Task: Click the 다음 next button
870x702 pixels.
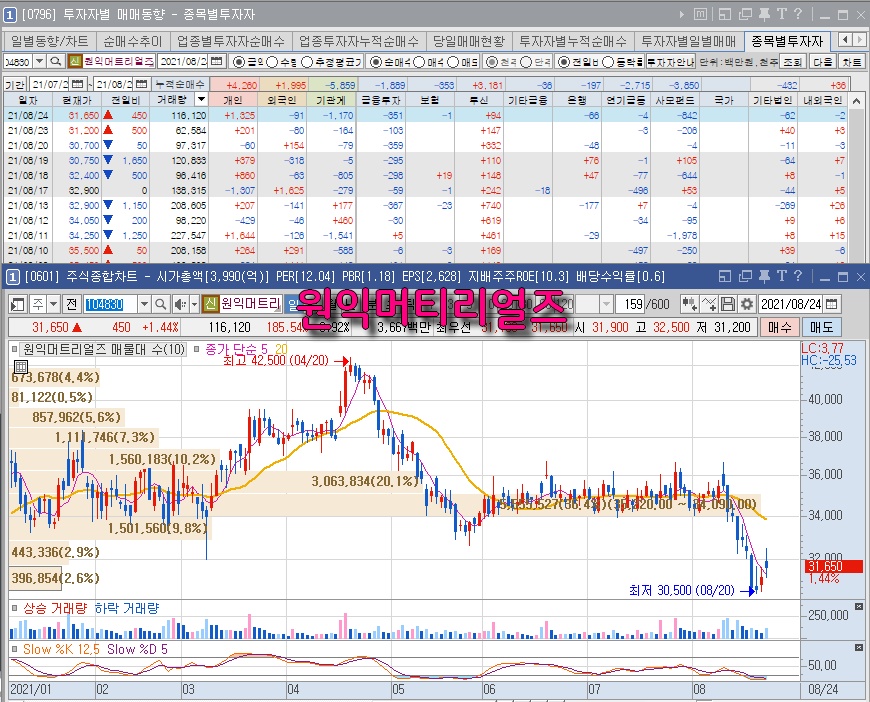Action: pos(822,62)
